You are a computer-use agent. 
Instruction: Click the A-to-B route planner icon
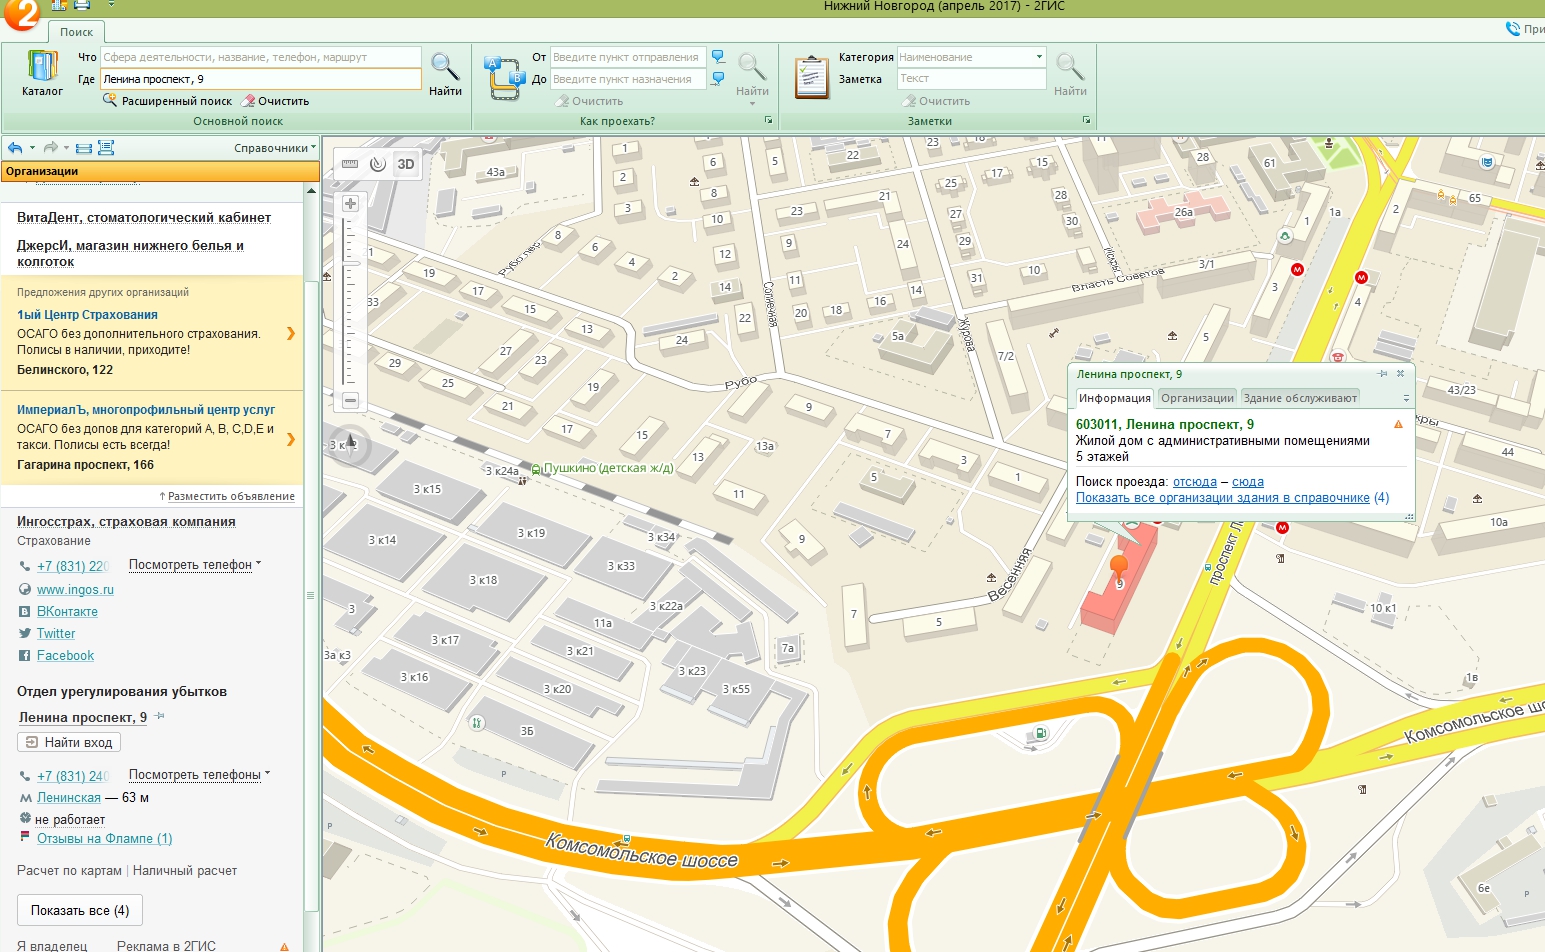(x=504, y=78)
